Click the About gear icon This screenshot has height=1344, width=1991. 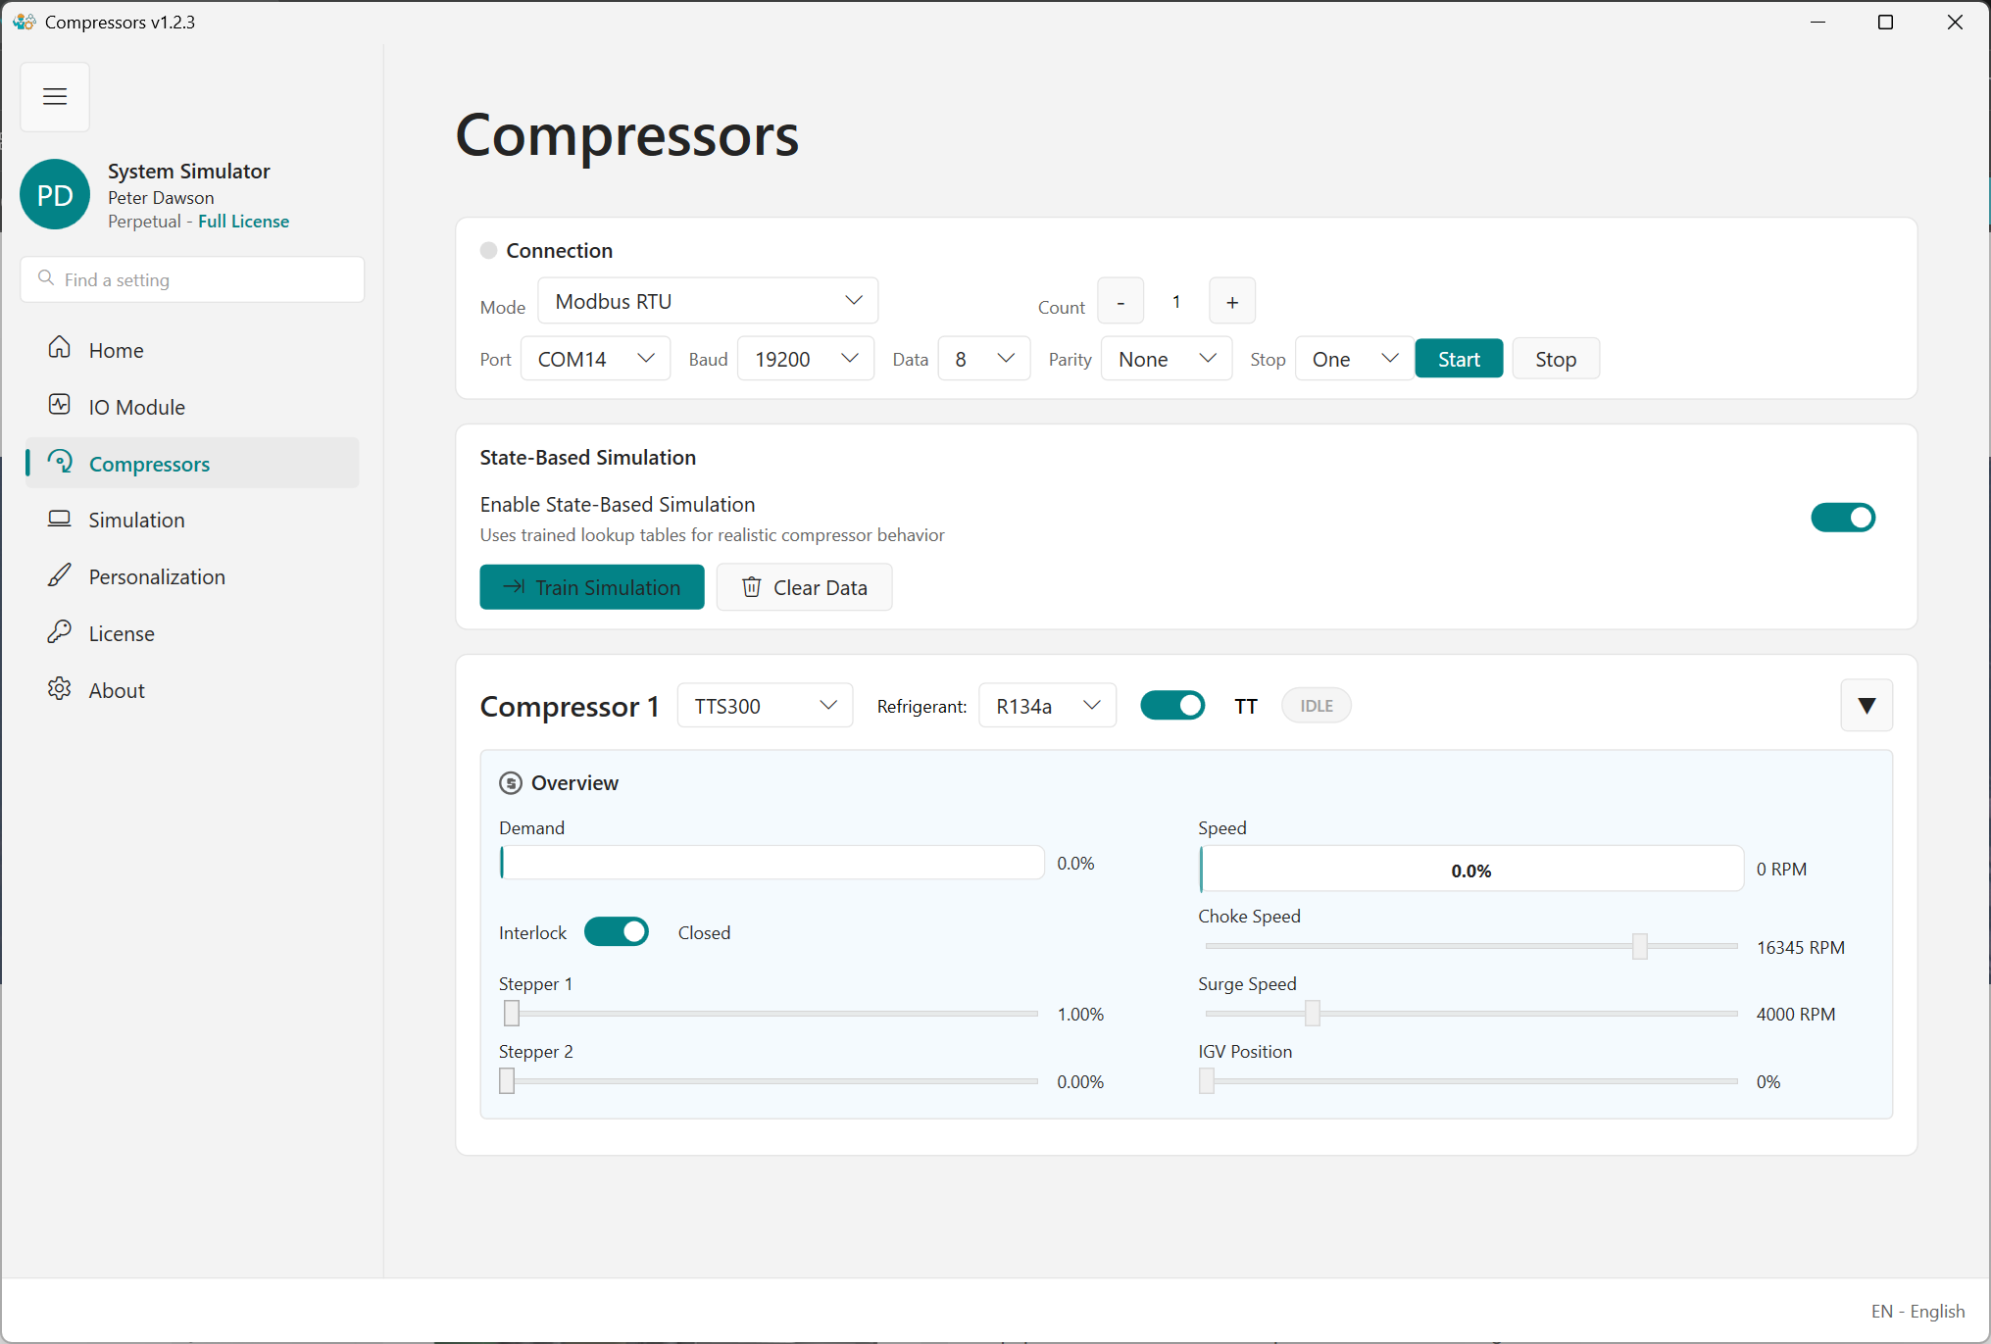60,689
